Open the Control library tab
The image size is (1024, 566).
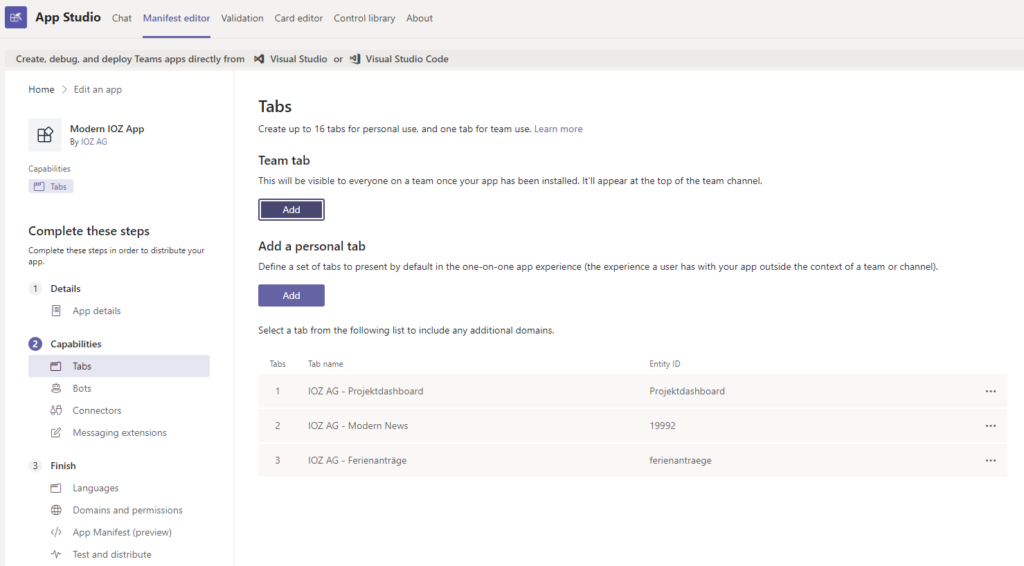[364, 18]
